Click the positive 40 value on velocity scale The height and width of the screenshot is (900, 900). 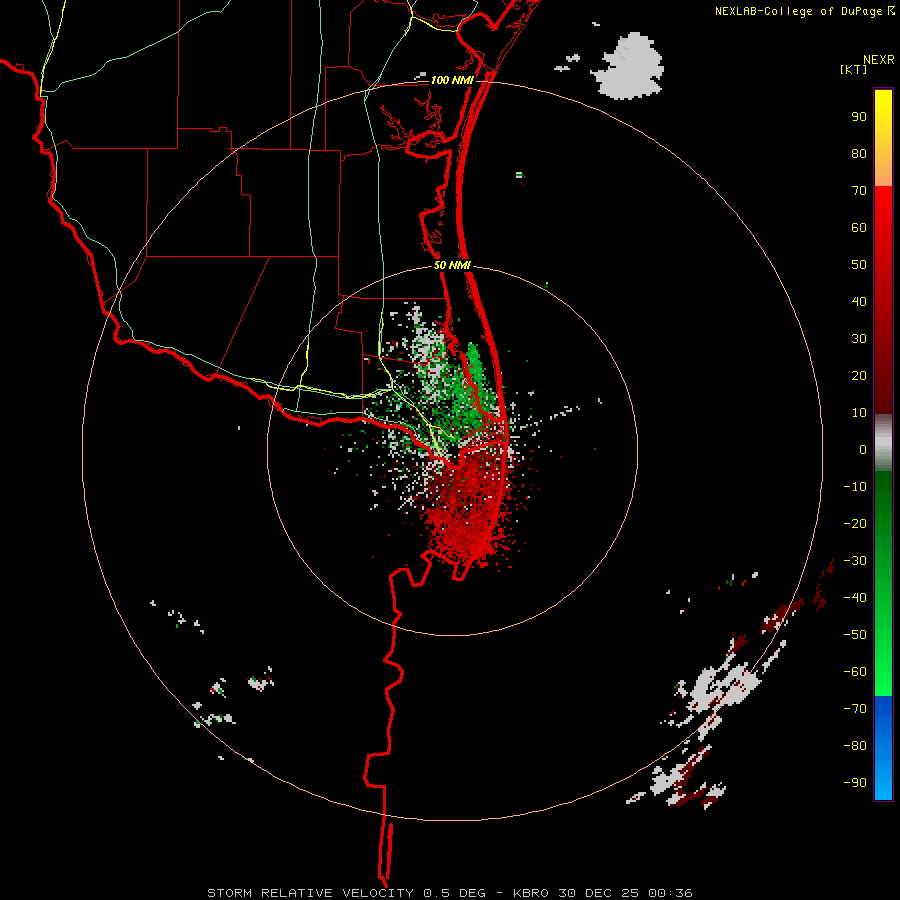click(x=859, y=302)
